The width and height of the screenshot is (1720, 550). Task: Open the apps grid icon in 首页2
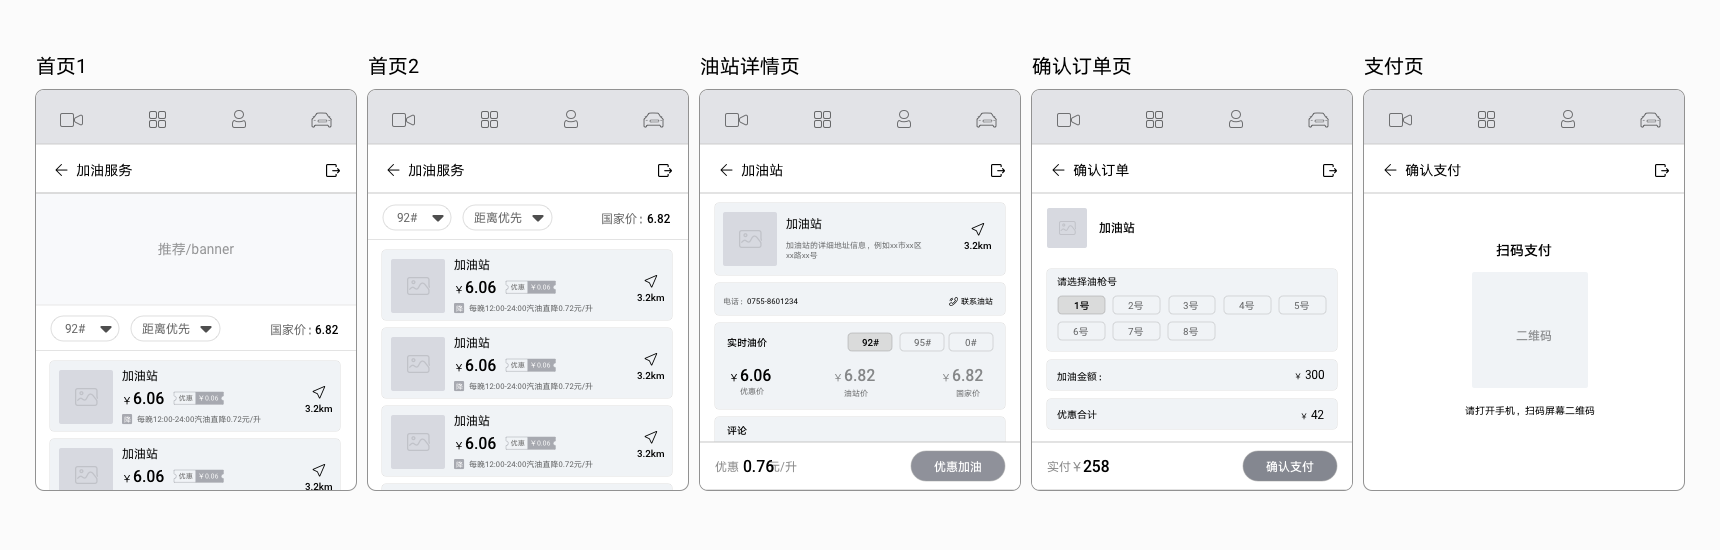(489, 120)
